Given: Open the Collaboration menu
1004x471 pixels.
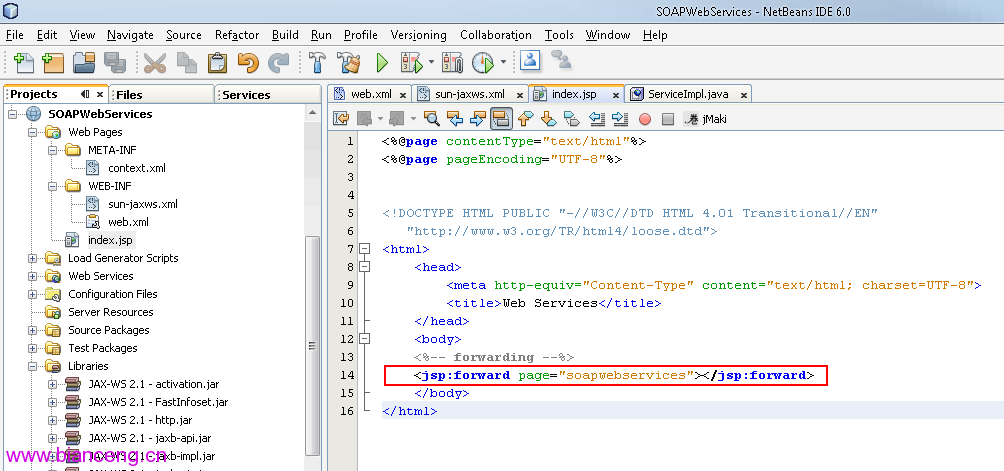Looking at the screenshot, I should 496,35.
